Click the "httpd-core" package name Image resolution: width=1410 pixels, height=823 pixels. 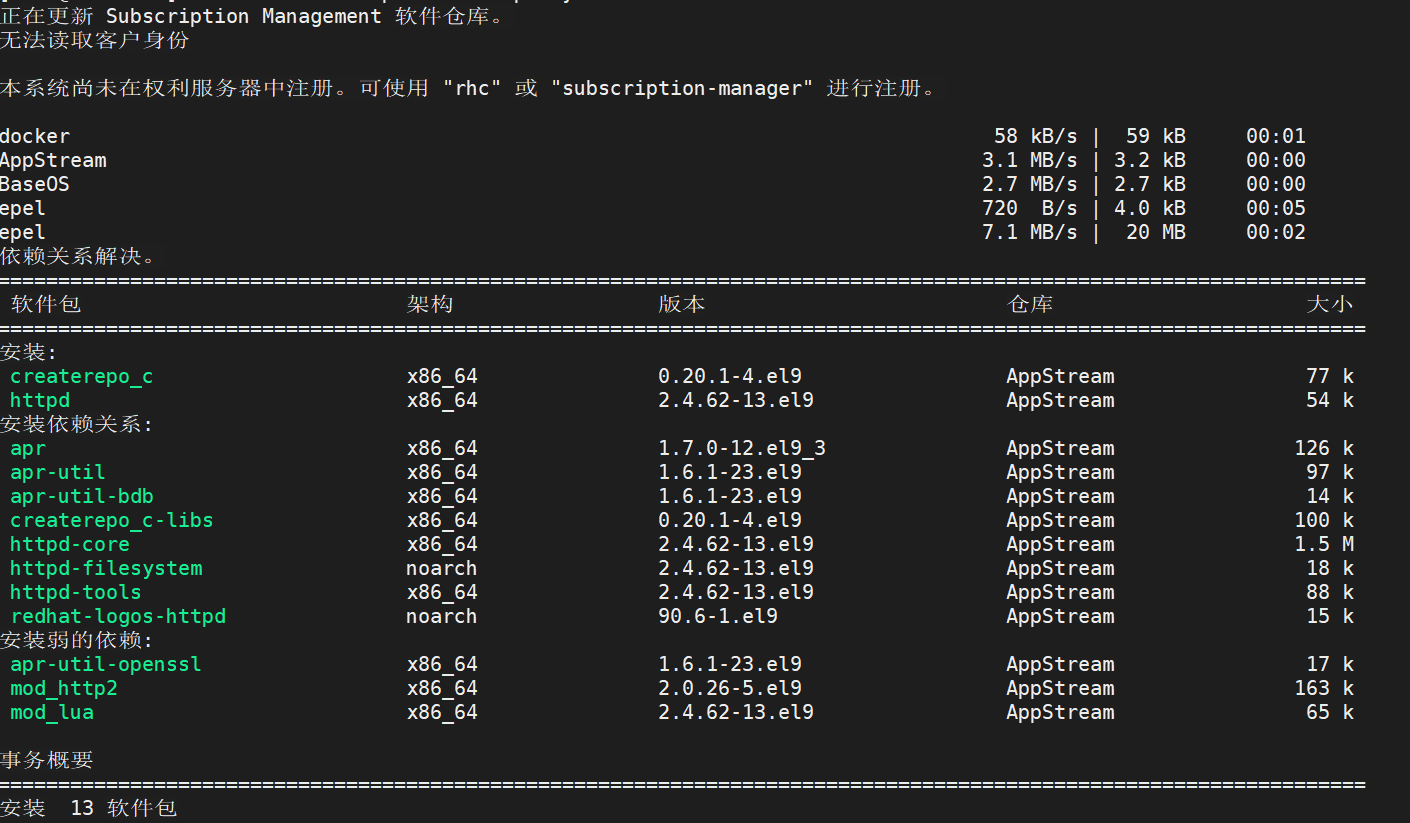[x=70, y=545]
